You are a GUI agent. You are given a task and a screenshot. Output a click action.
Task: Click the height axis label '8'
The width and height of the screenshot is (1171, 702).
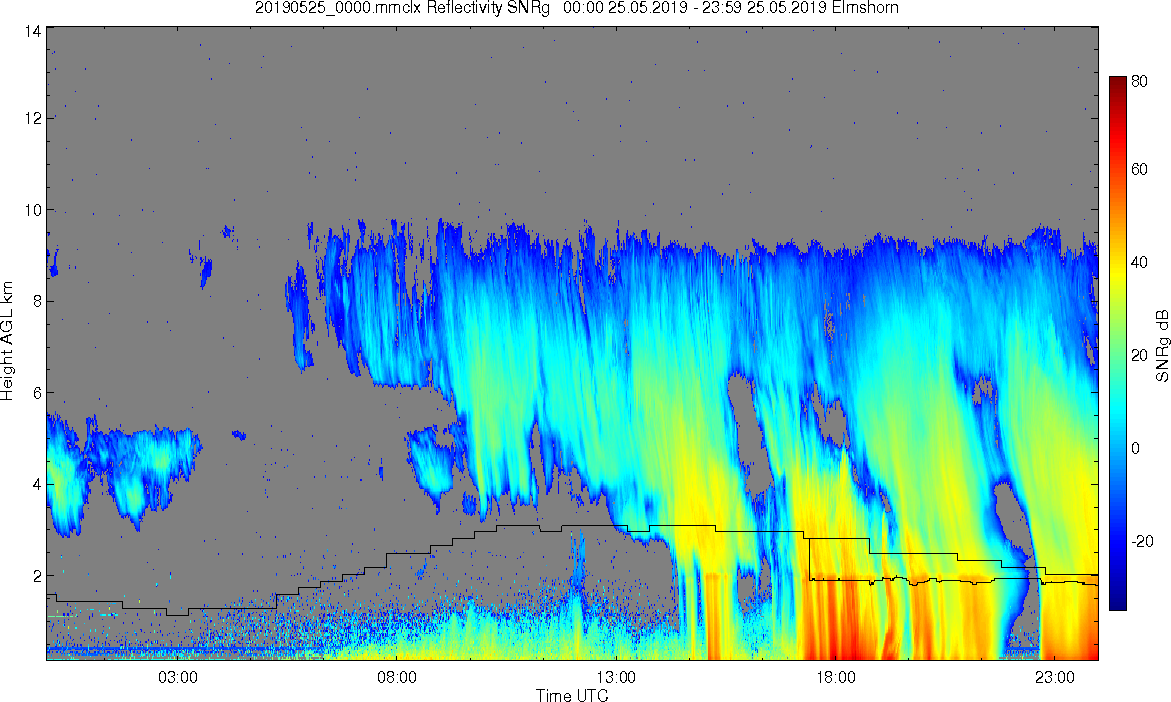click(35, 302)
